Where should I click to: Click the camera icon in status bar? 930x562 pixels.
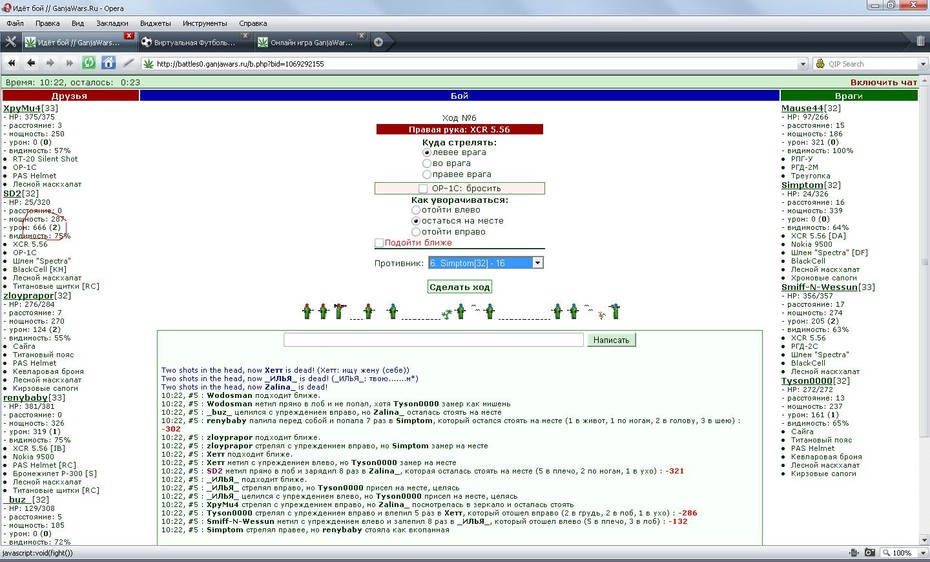[x=870, y=553]
